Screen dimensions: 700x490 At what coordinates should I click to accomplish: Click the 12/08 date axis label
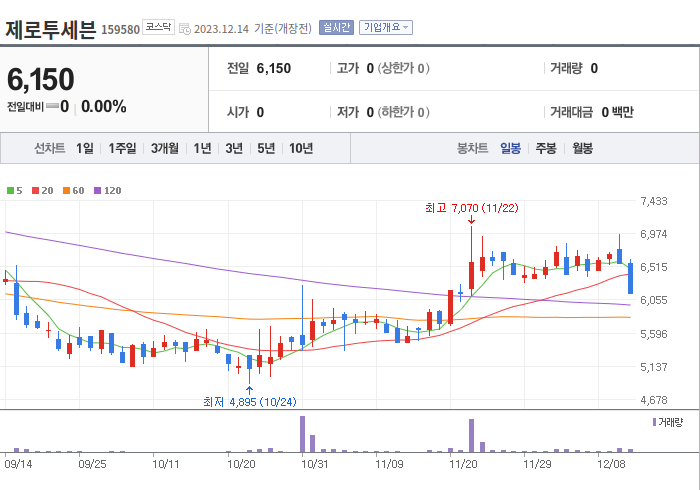point(611,464)
